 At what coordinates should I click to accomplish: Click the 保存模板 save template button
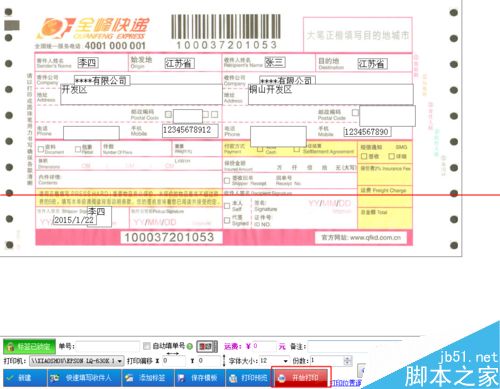200,378
